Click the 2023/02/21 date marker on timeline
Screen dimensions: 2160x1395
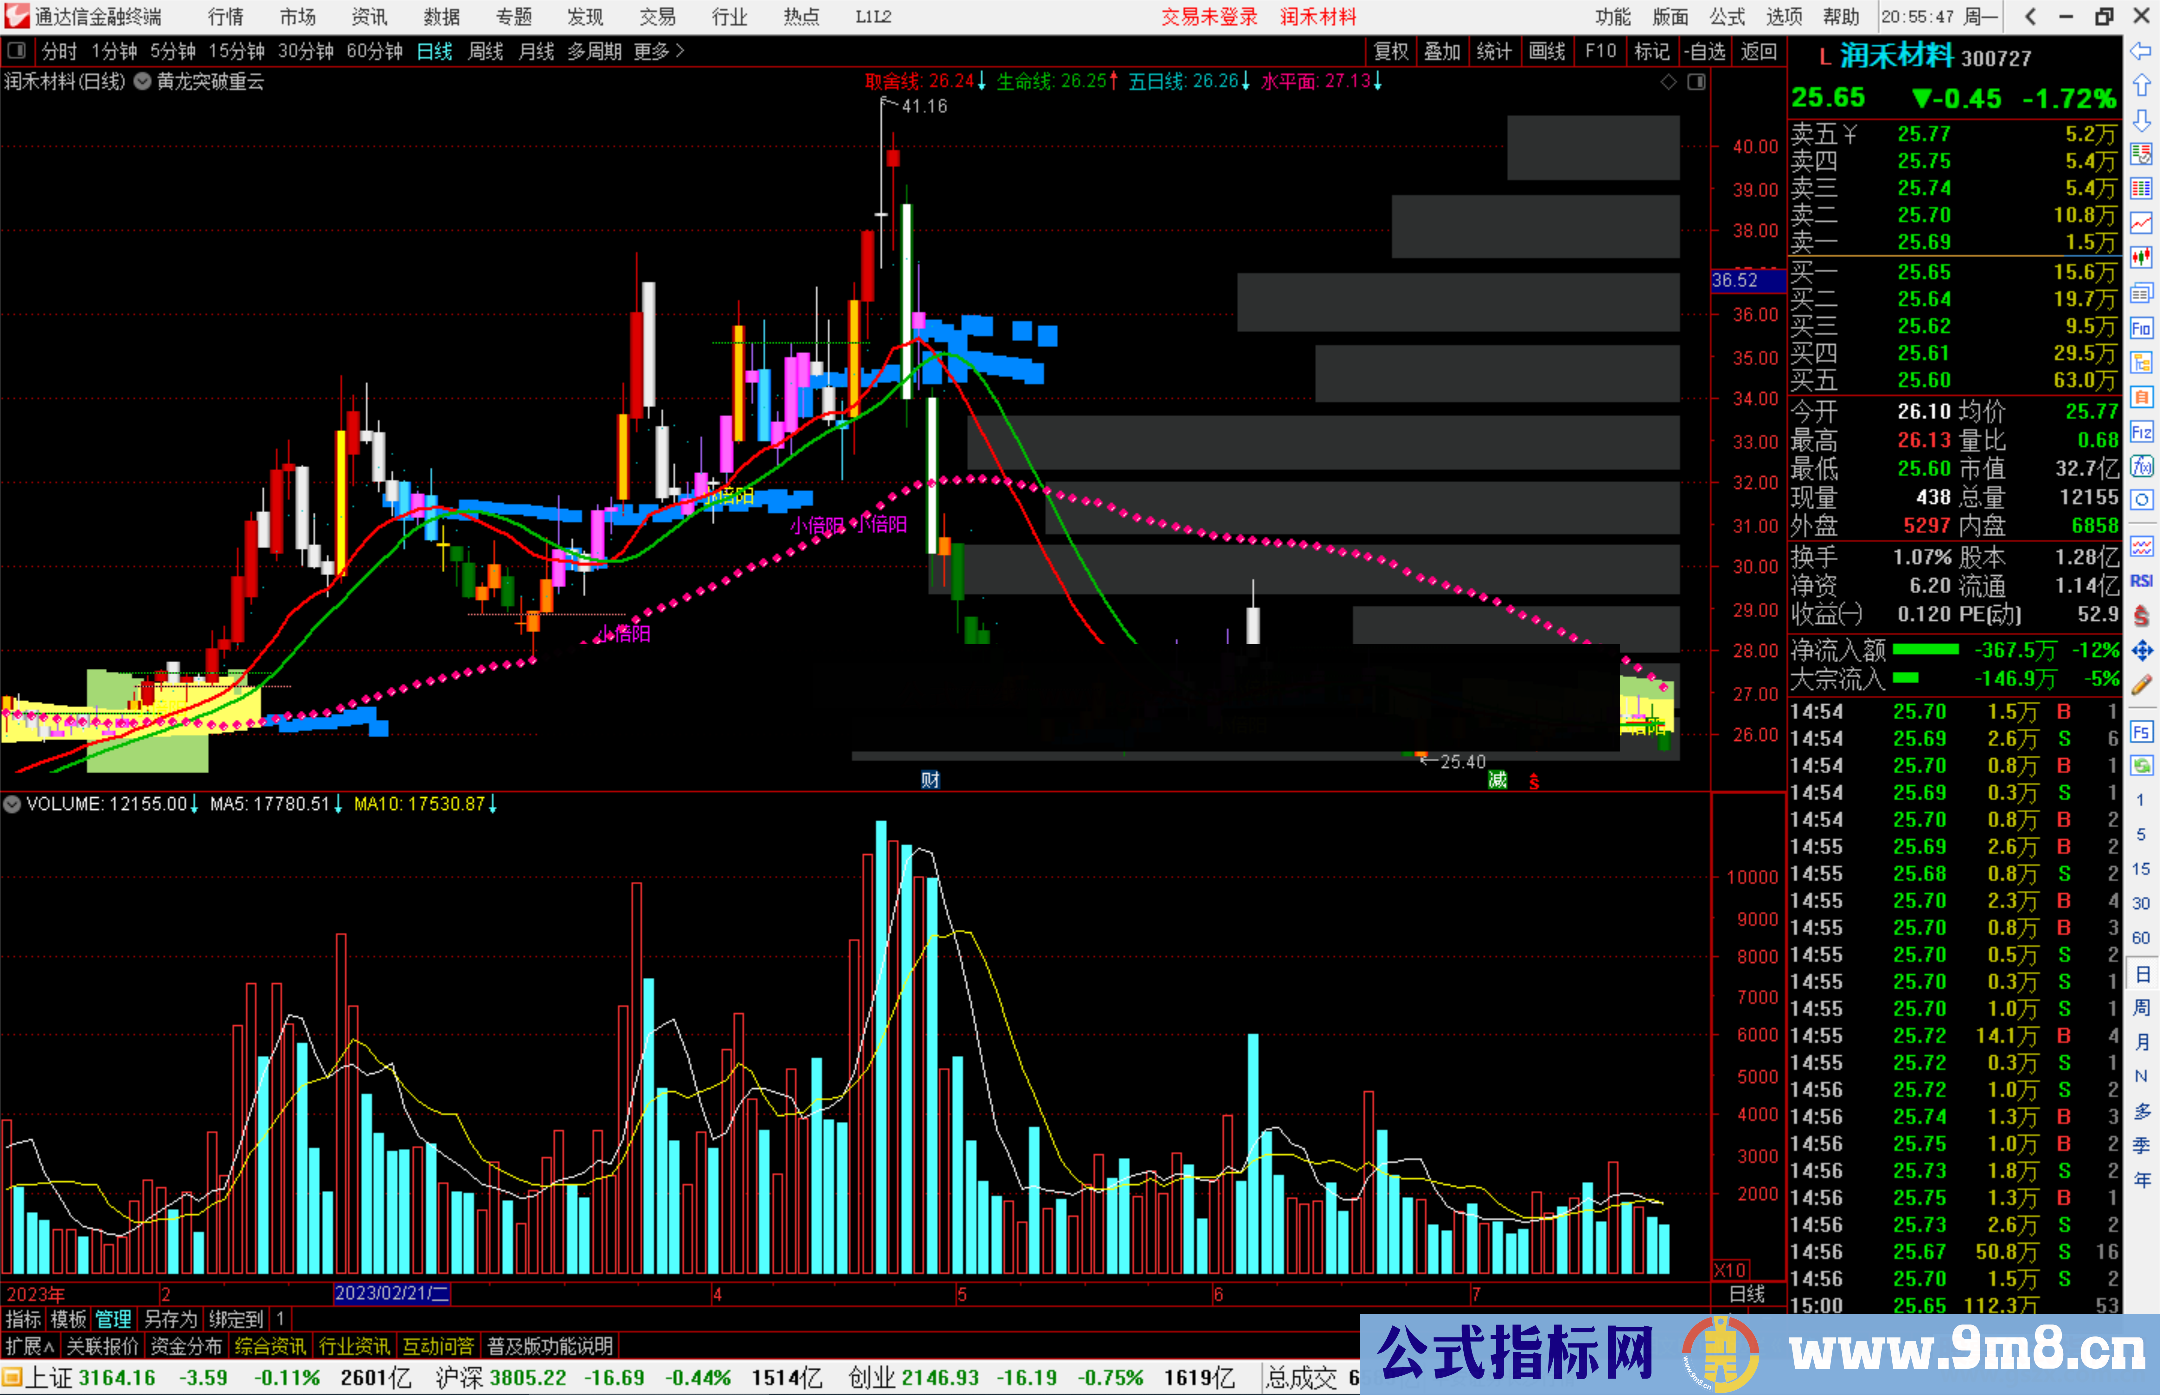coord(391,1293)
